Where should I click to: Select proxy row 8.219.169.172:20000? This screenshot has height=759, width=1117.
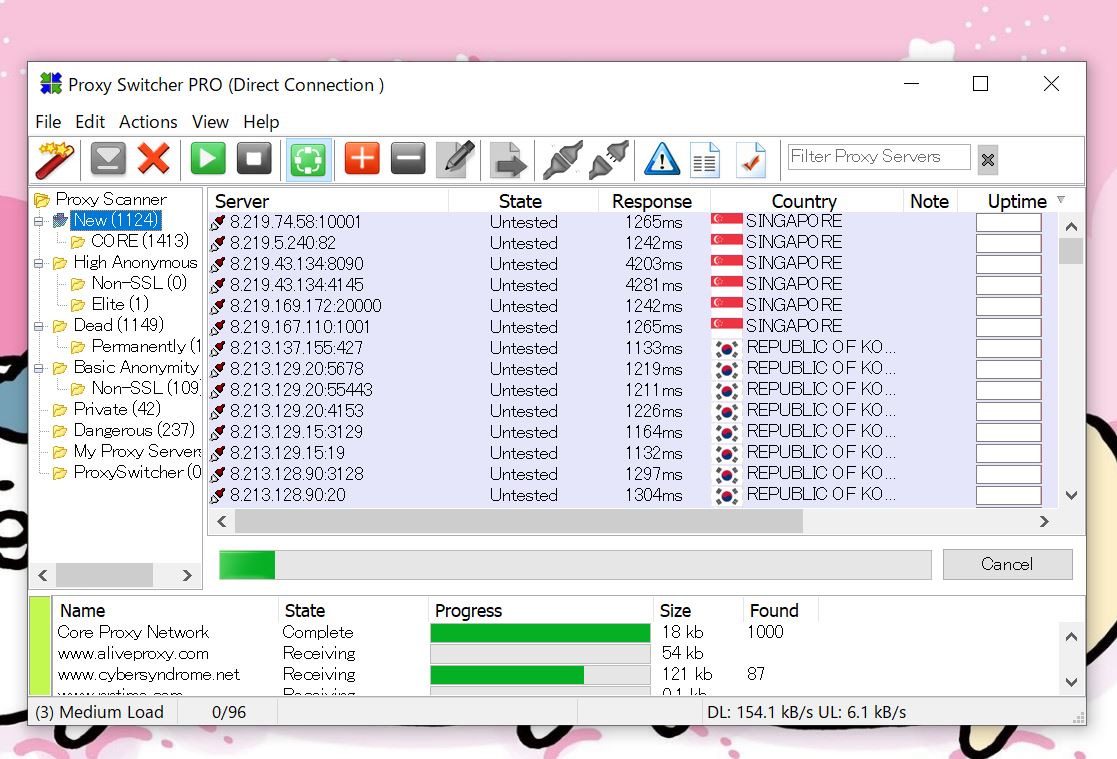coord(631,306)
